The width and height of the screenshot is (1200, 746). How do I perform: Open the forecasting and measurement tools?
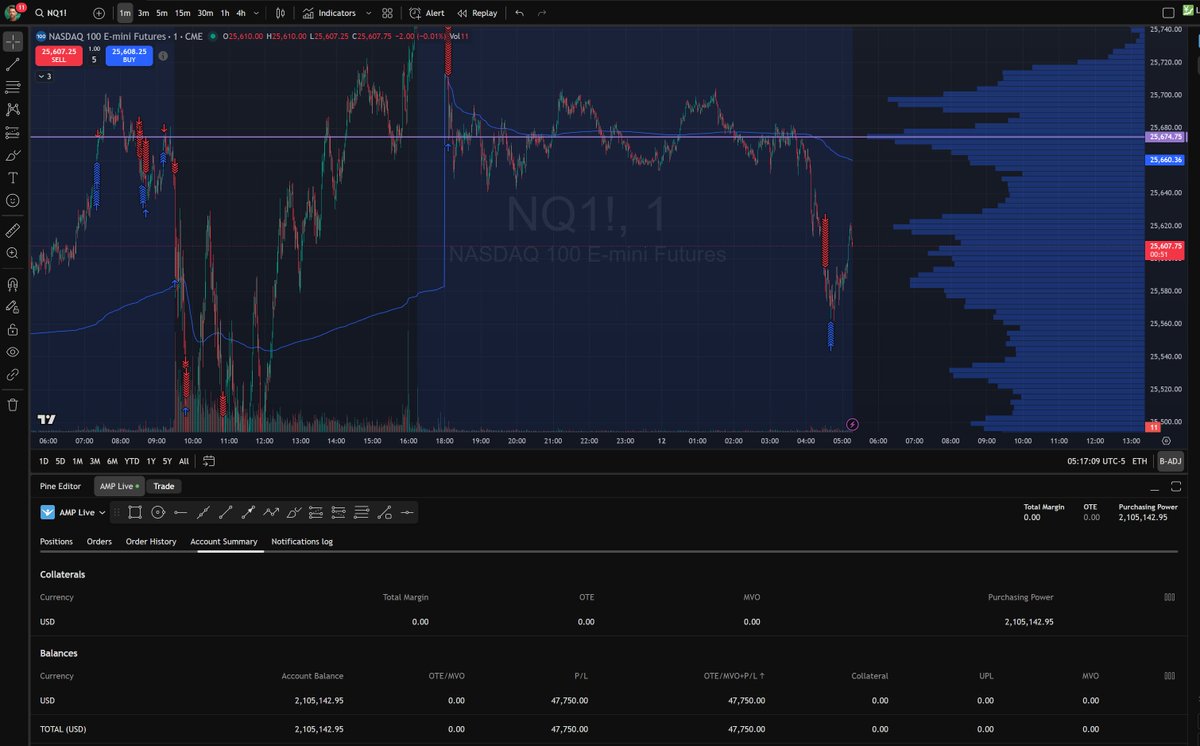(x=13, y=132)
